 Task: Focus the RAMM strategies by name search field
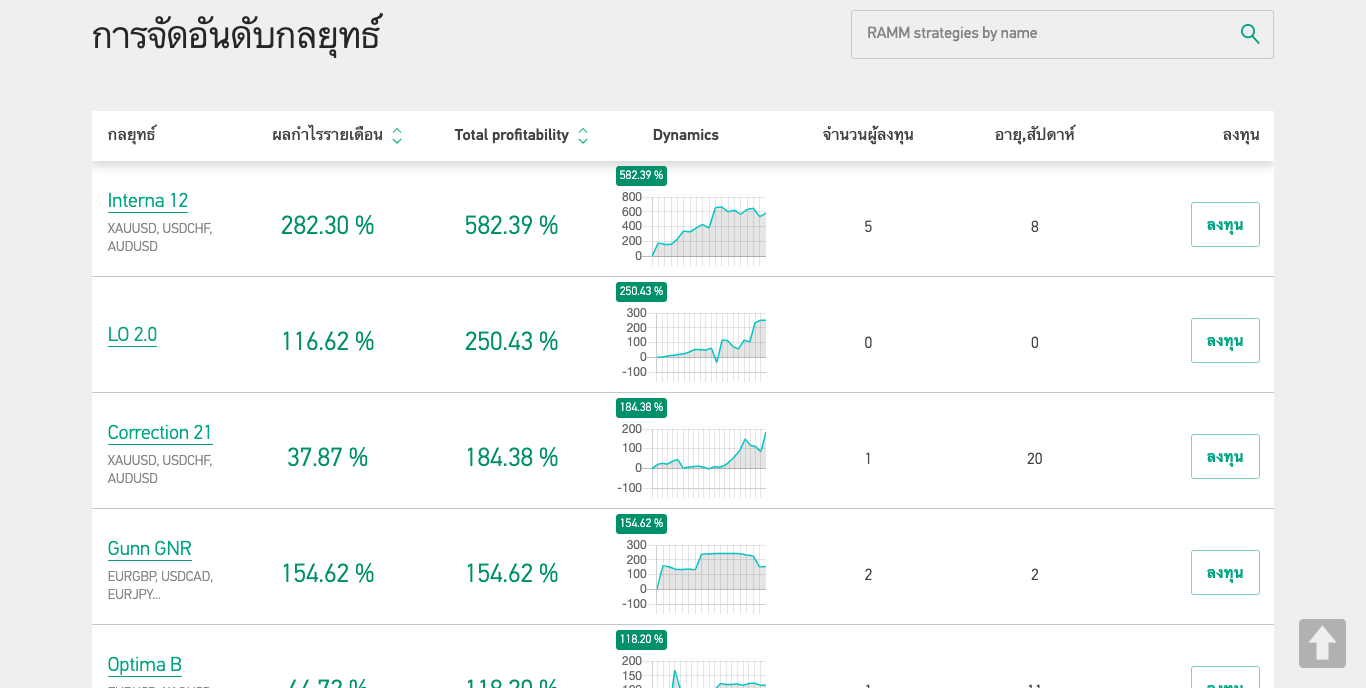pyautogui.click(x=1062, y=34)
